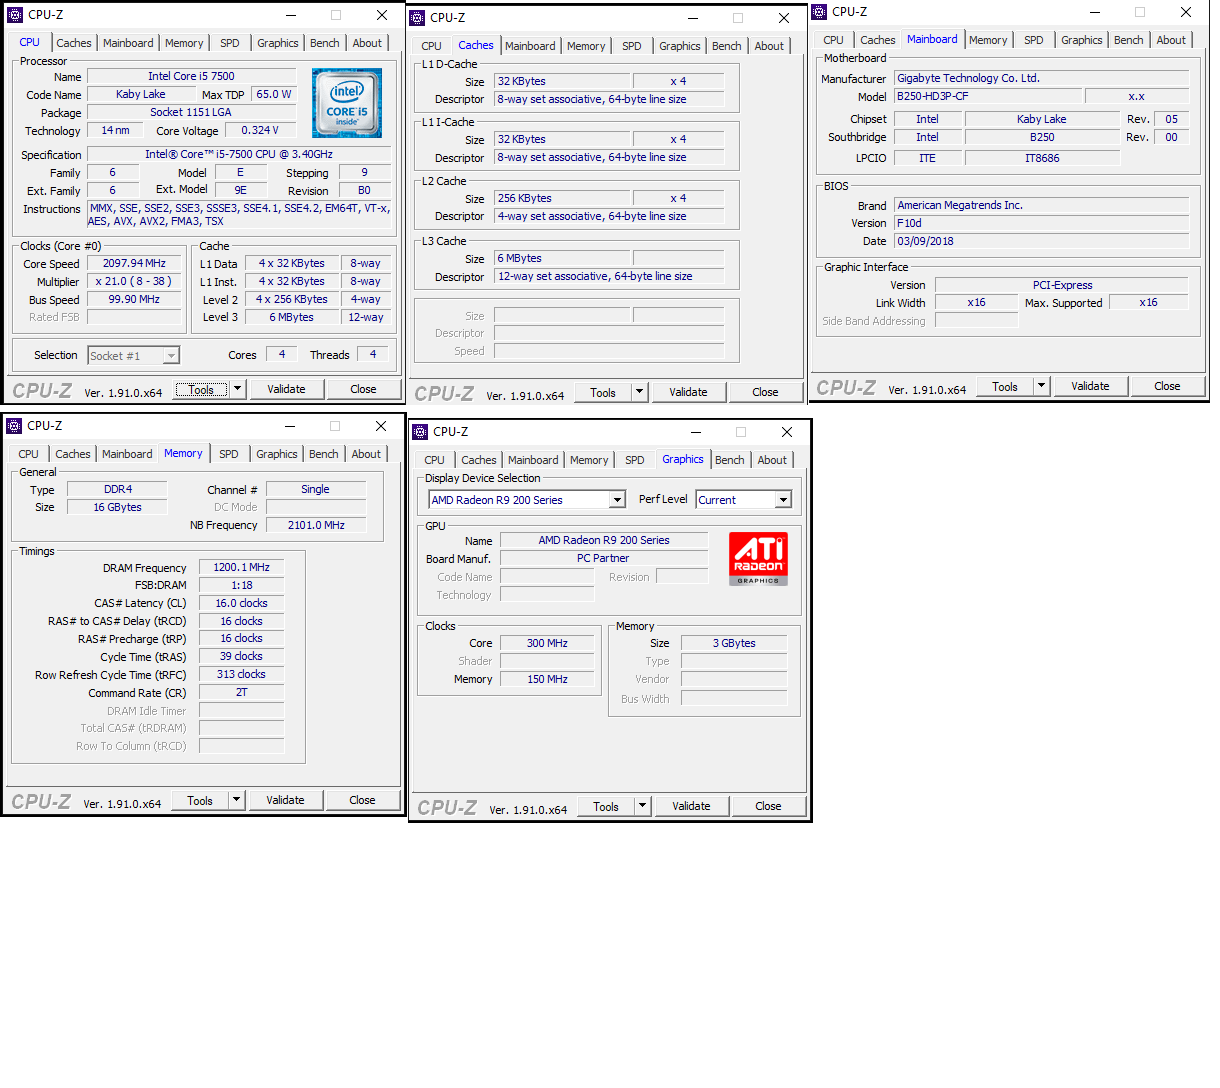Viewport: 1220px width, 1088px height.
Task: Click the Intel Core i5 logo
Action: (346, 102)
